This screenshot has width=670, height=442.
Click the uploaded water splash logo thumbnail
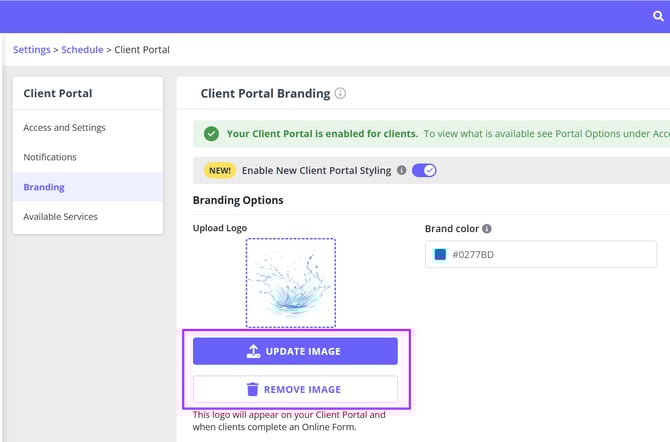291,282
